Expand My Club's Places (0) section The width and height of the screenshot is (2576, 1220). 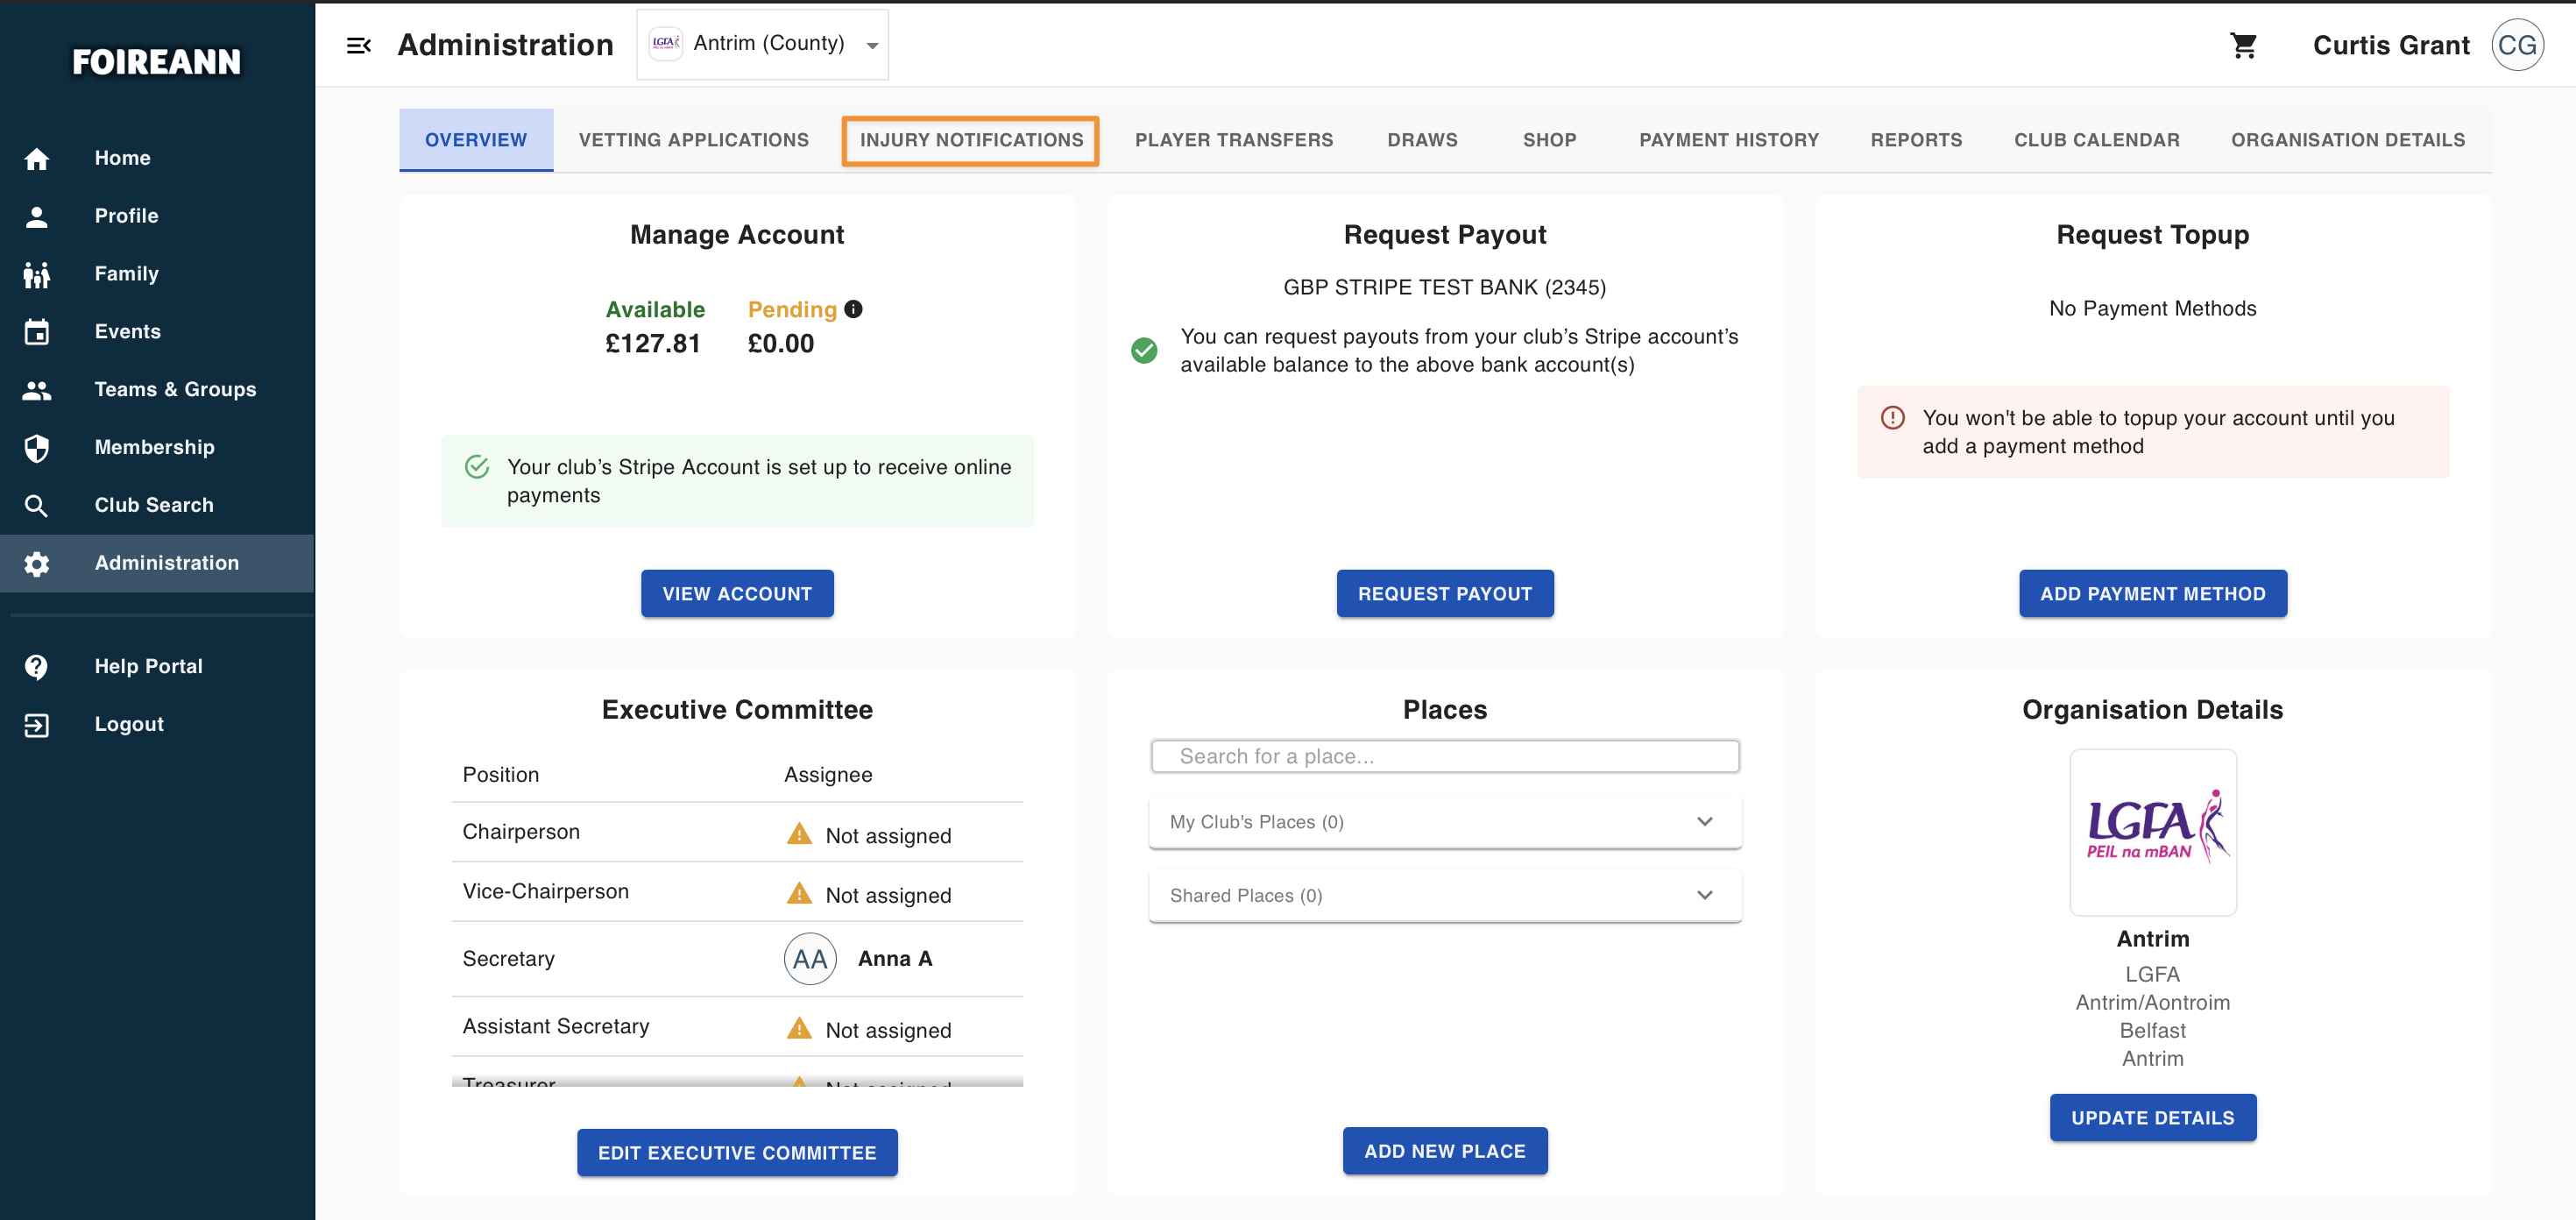(x=1445, y=822)
